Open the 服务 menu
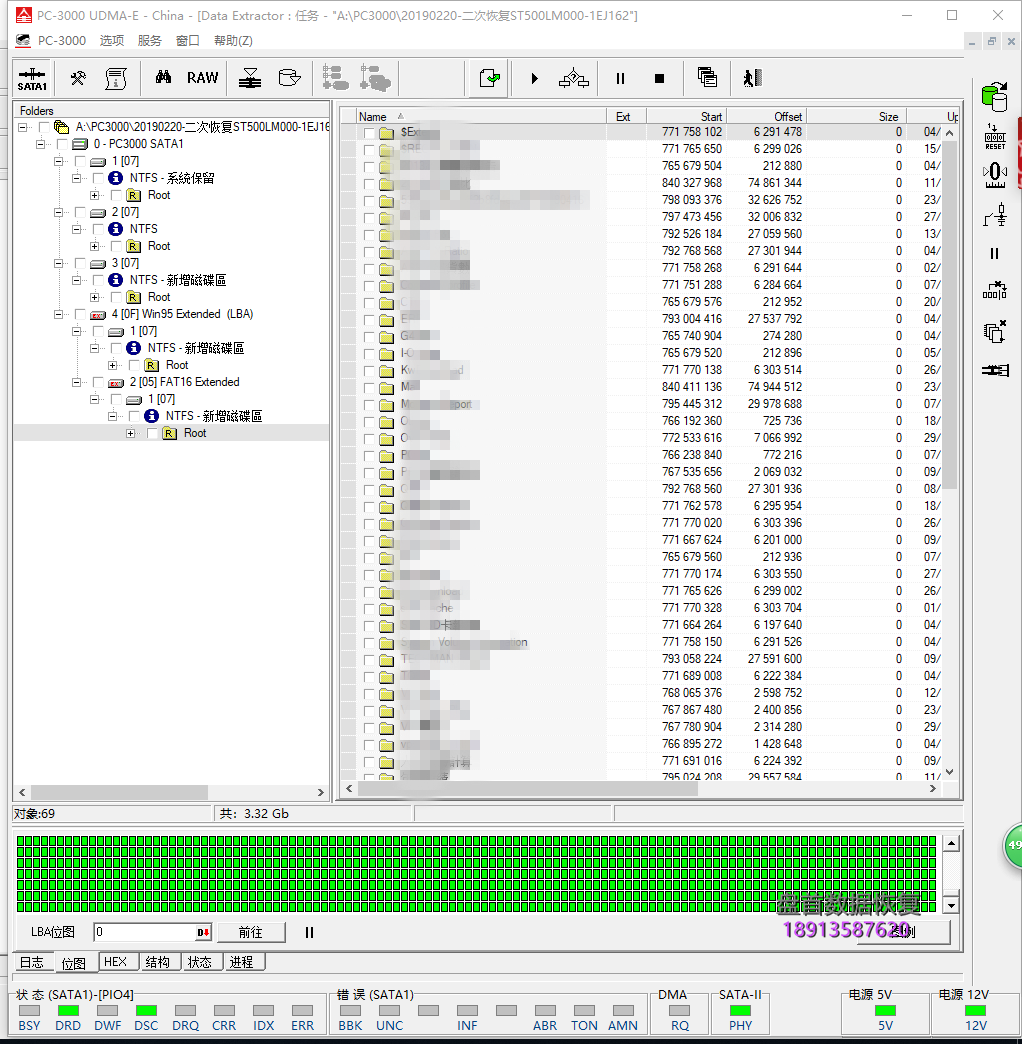1022x1044 pixels. tap(149, 41)
